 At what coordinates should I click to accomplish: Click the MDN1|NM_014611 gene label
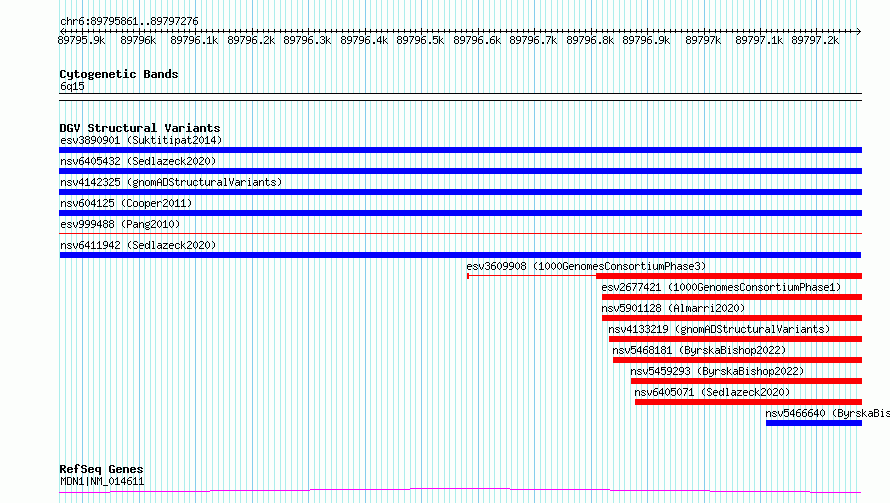click(x=102, y=481)
